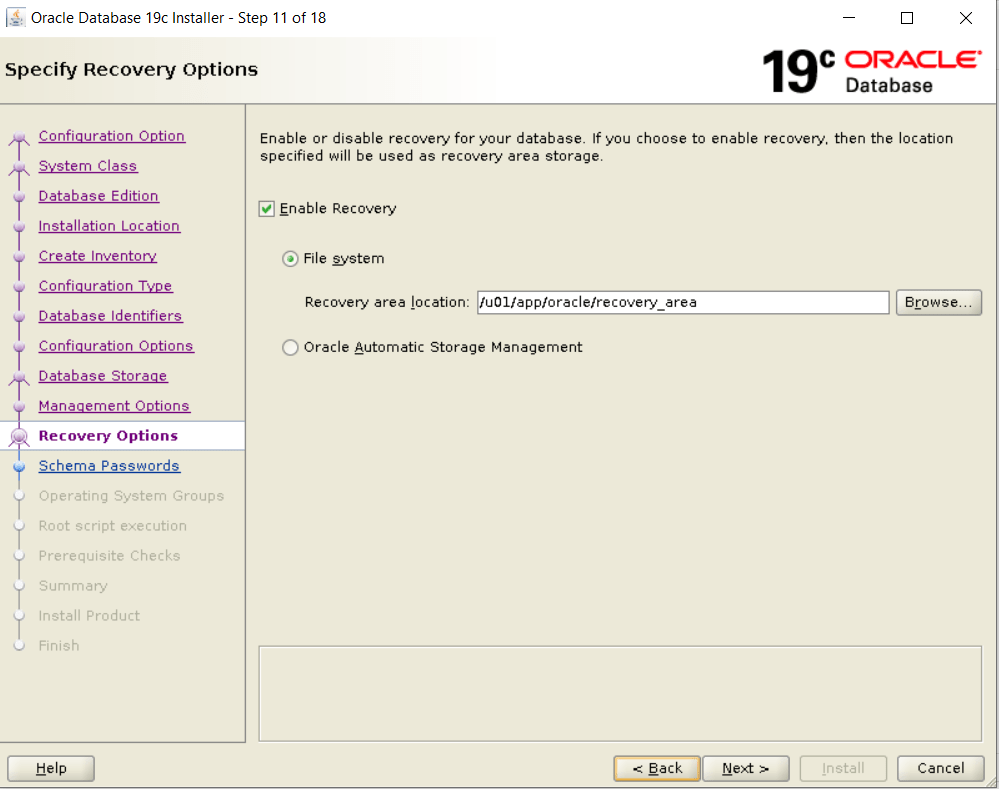Cancel the Oracle installation
The height and width of the screenshot is (789, 999).
(x=940, y=768)
